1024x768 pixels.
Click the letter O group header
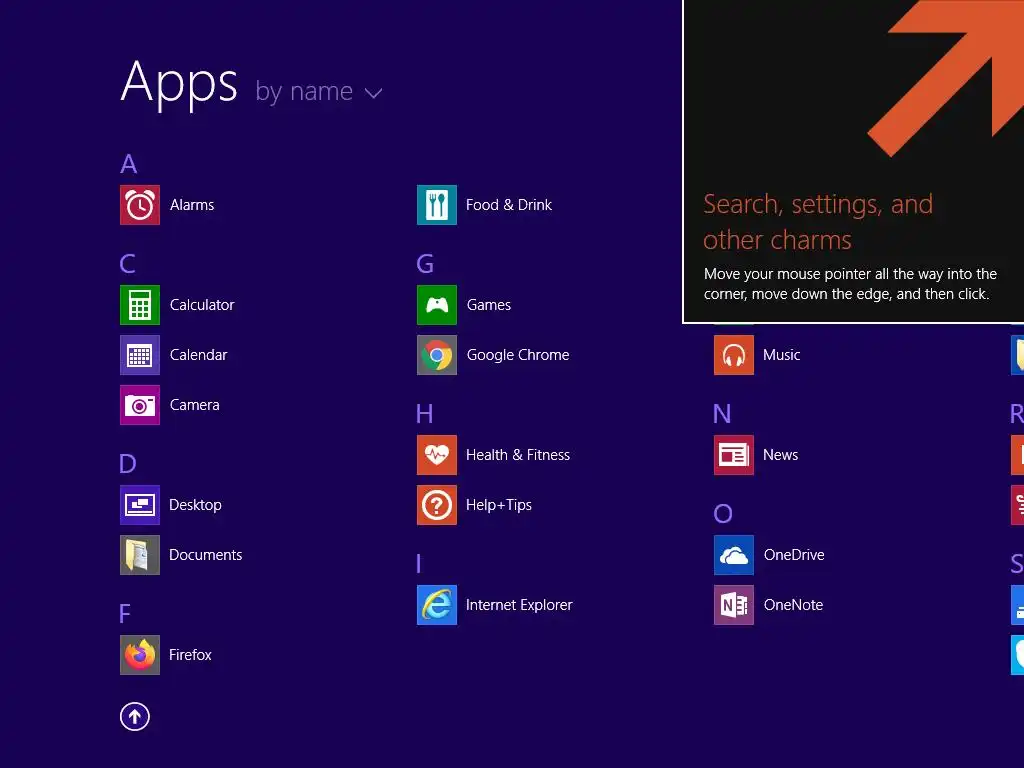[x=723, y=514]
